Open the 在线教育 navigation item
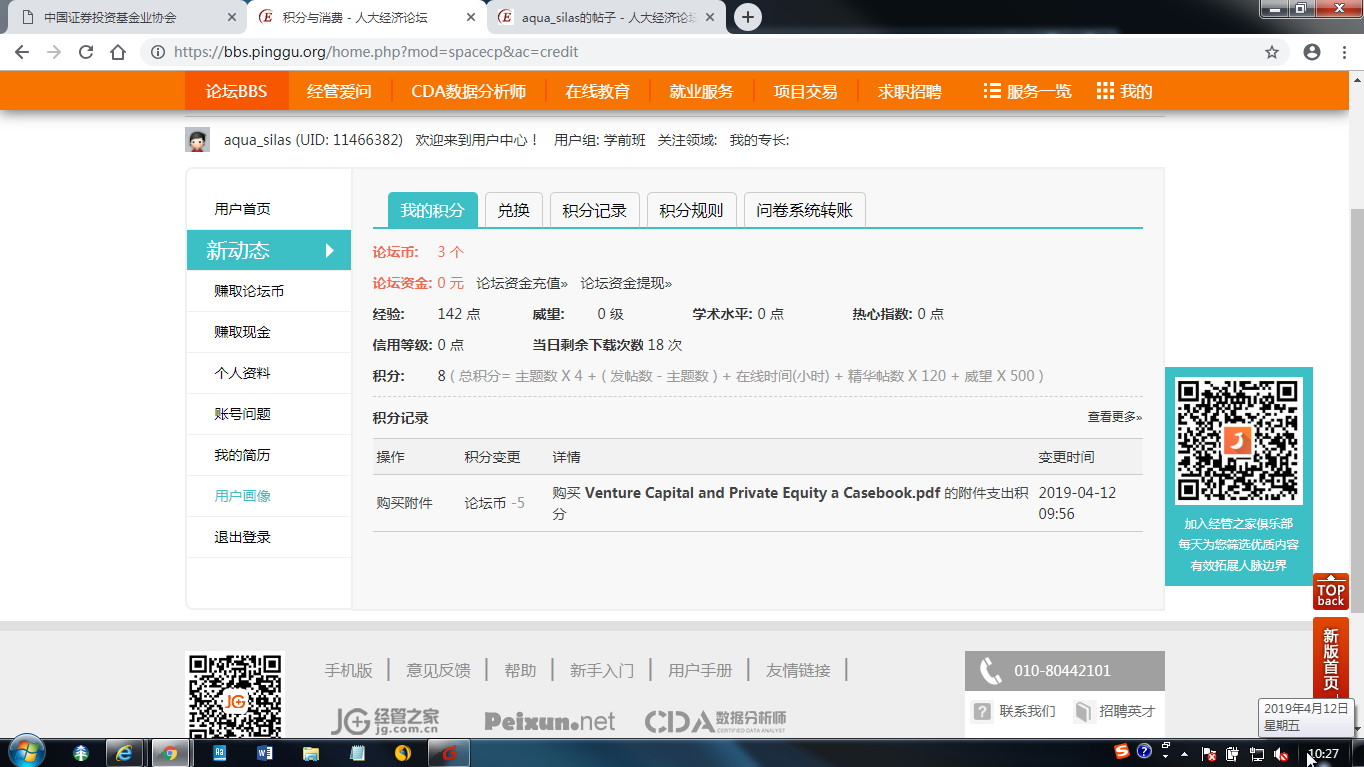 tap(597, 91)
